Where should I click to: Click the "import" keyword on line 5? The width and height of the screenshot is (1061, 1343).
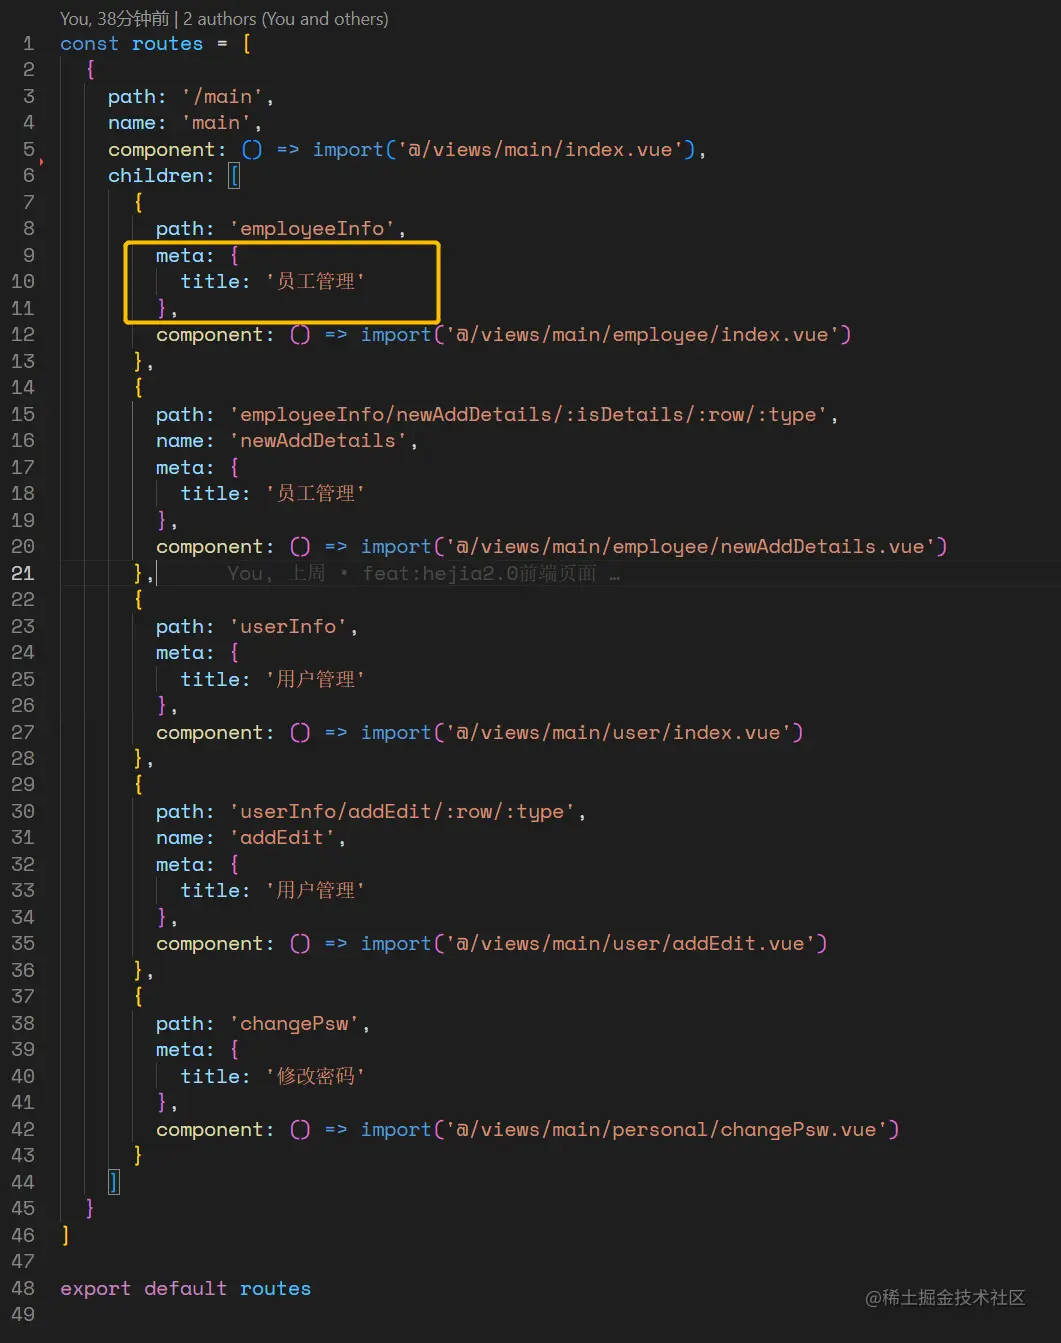click(x=348, y=150)
